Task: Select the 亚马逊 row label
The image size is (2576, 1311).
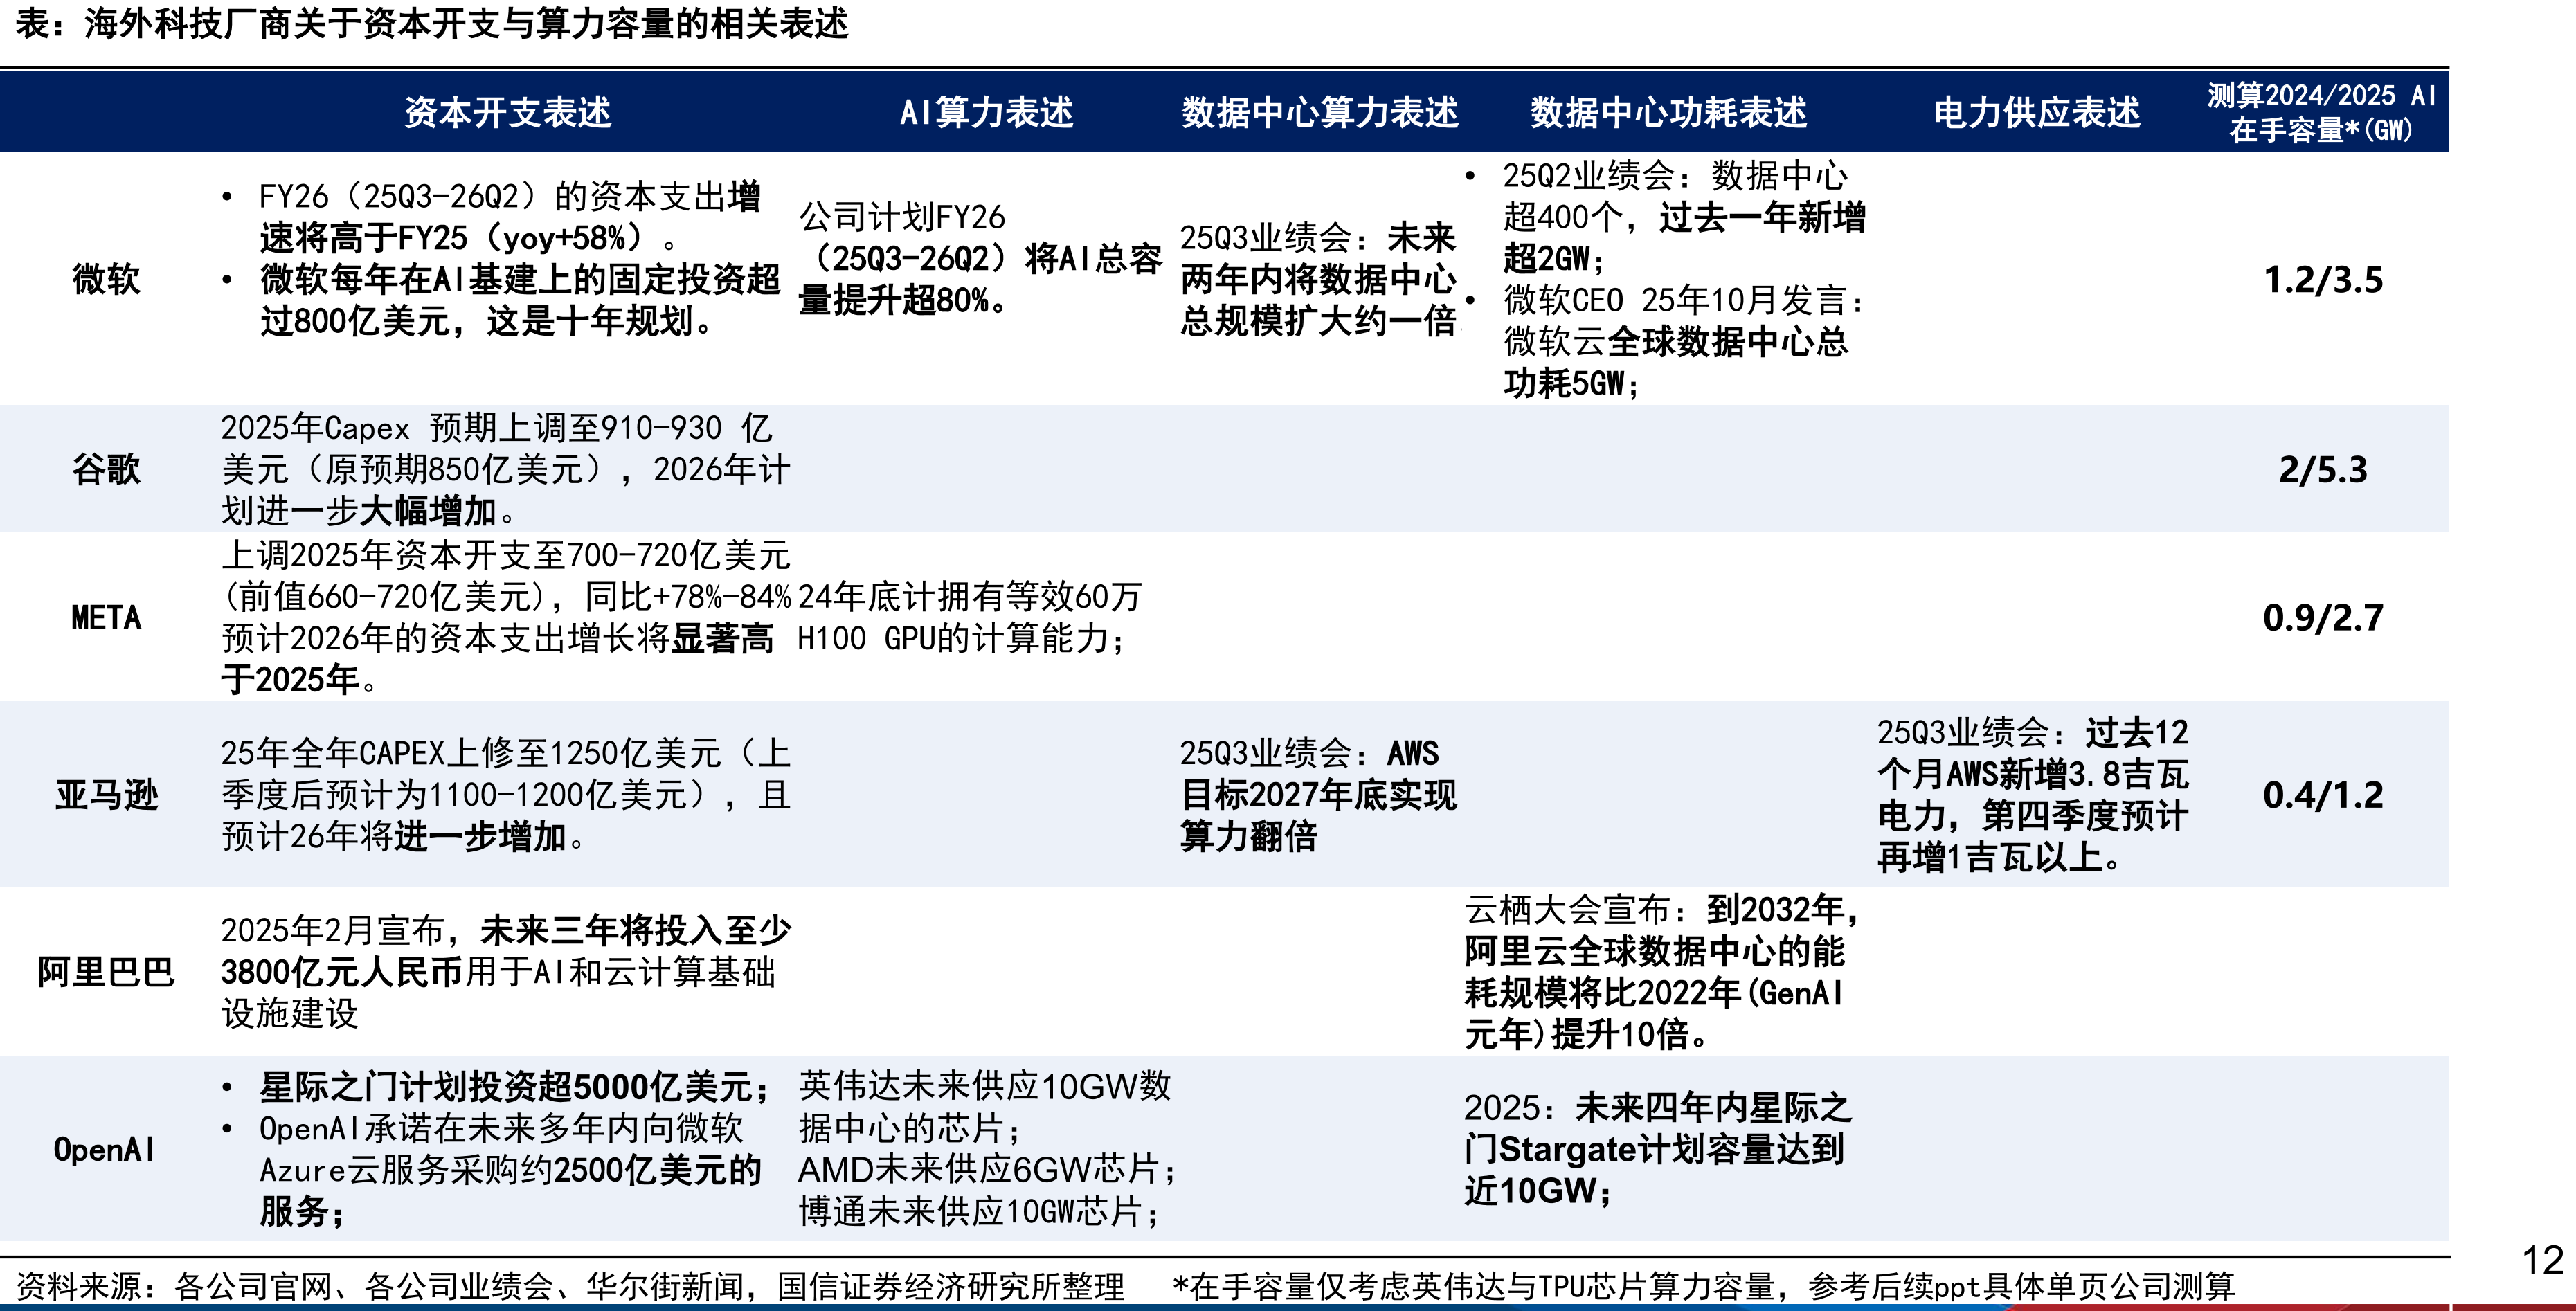Action: [x=106, y=795]
